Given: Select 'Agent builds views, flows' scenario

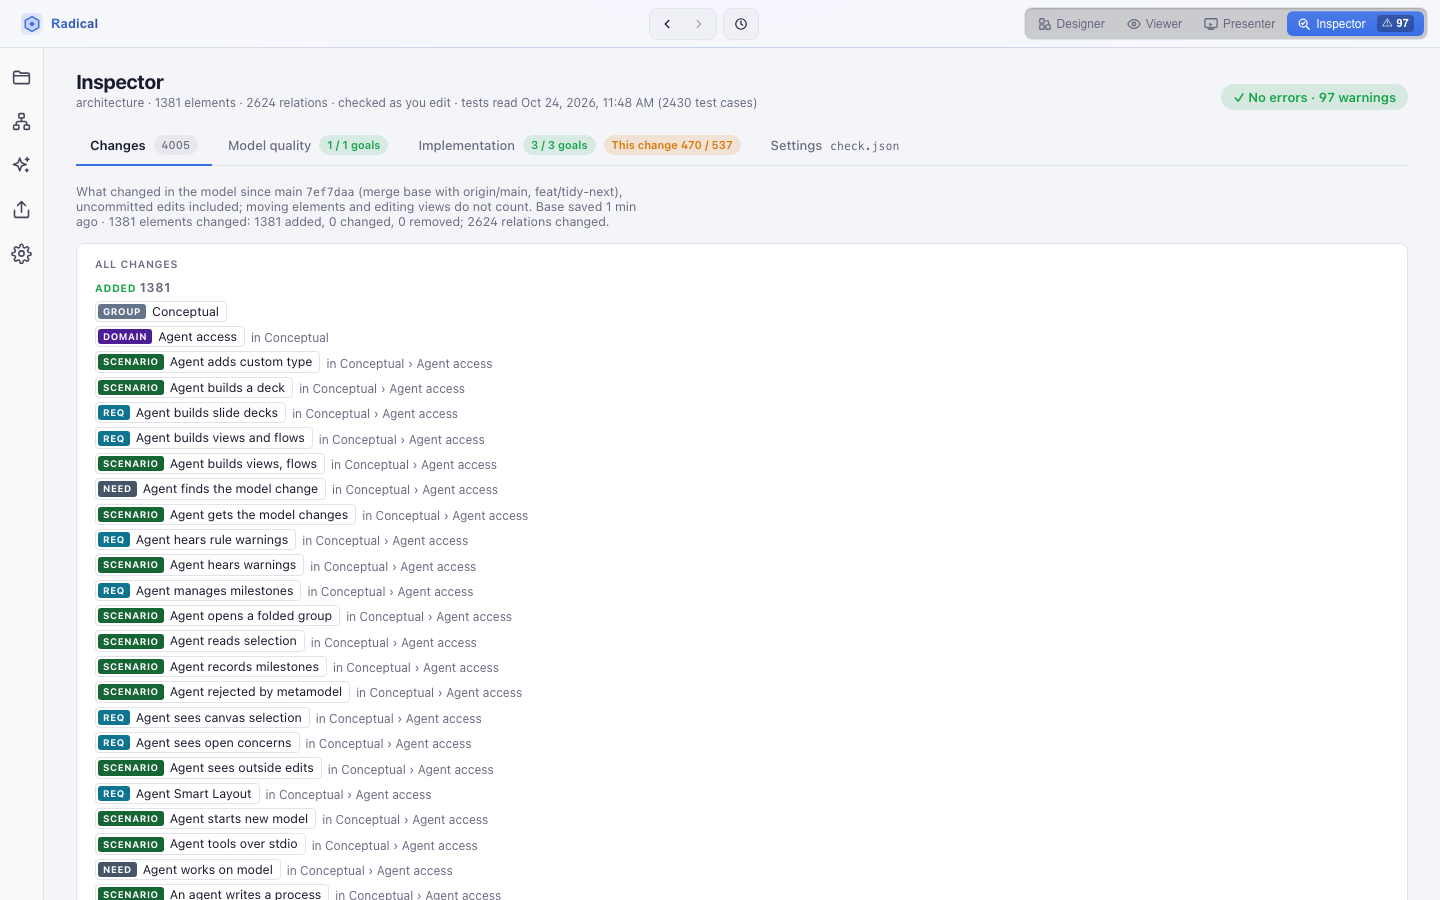Looking at the screenshot, I should [x=210, y=464].
